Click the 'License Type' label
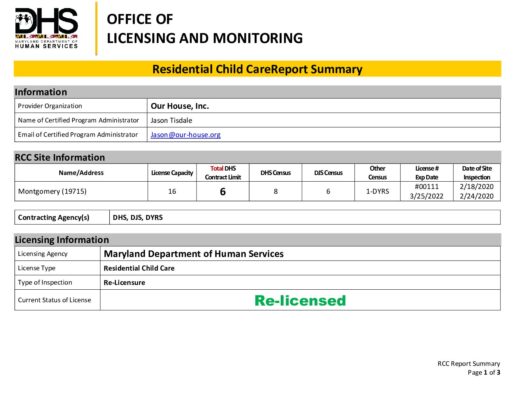This screenshot has width=518, height=400. coord(36,268)
